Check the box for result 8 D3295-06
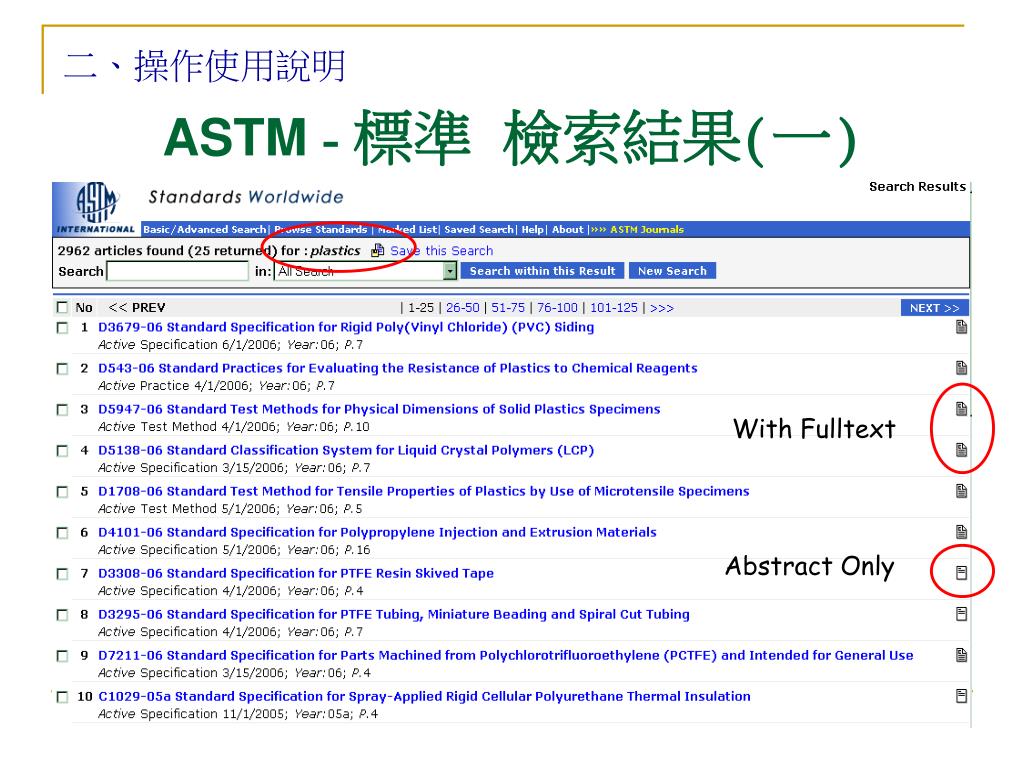This screenshot has width=1024, height=768. pos(62,615)
